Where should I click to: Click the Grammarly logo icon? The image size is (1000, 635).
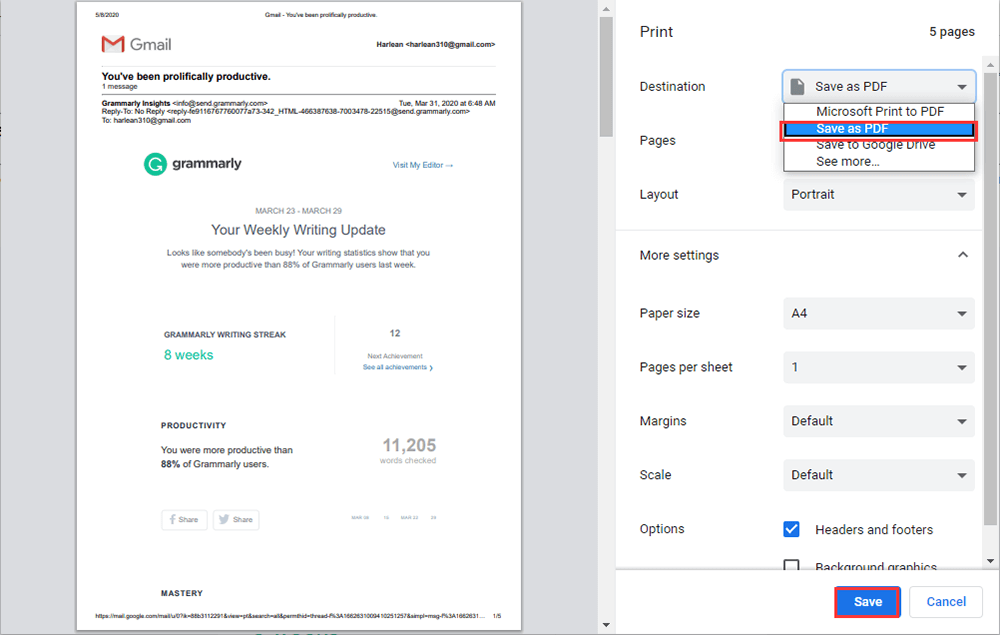pos(155,164)
